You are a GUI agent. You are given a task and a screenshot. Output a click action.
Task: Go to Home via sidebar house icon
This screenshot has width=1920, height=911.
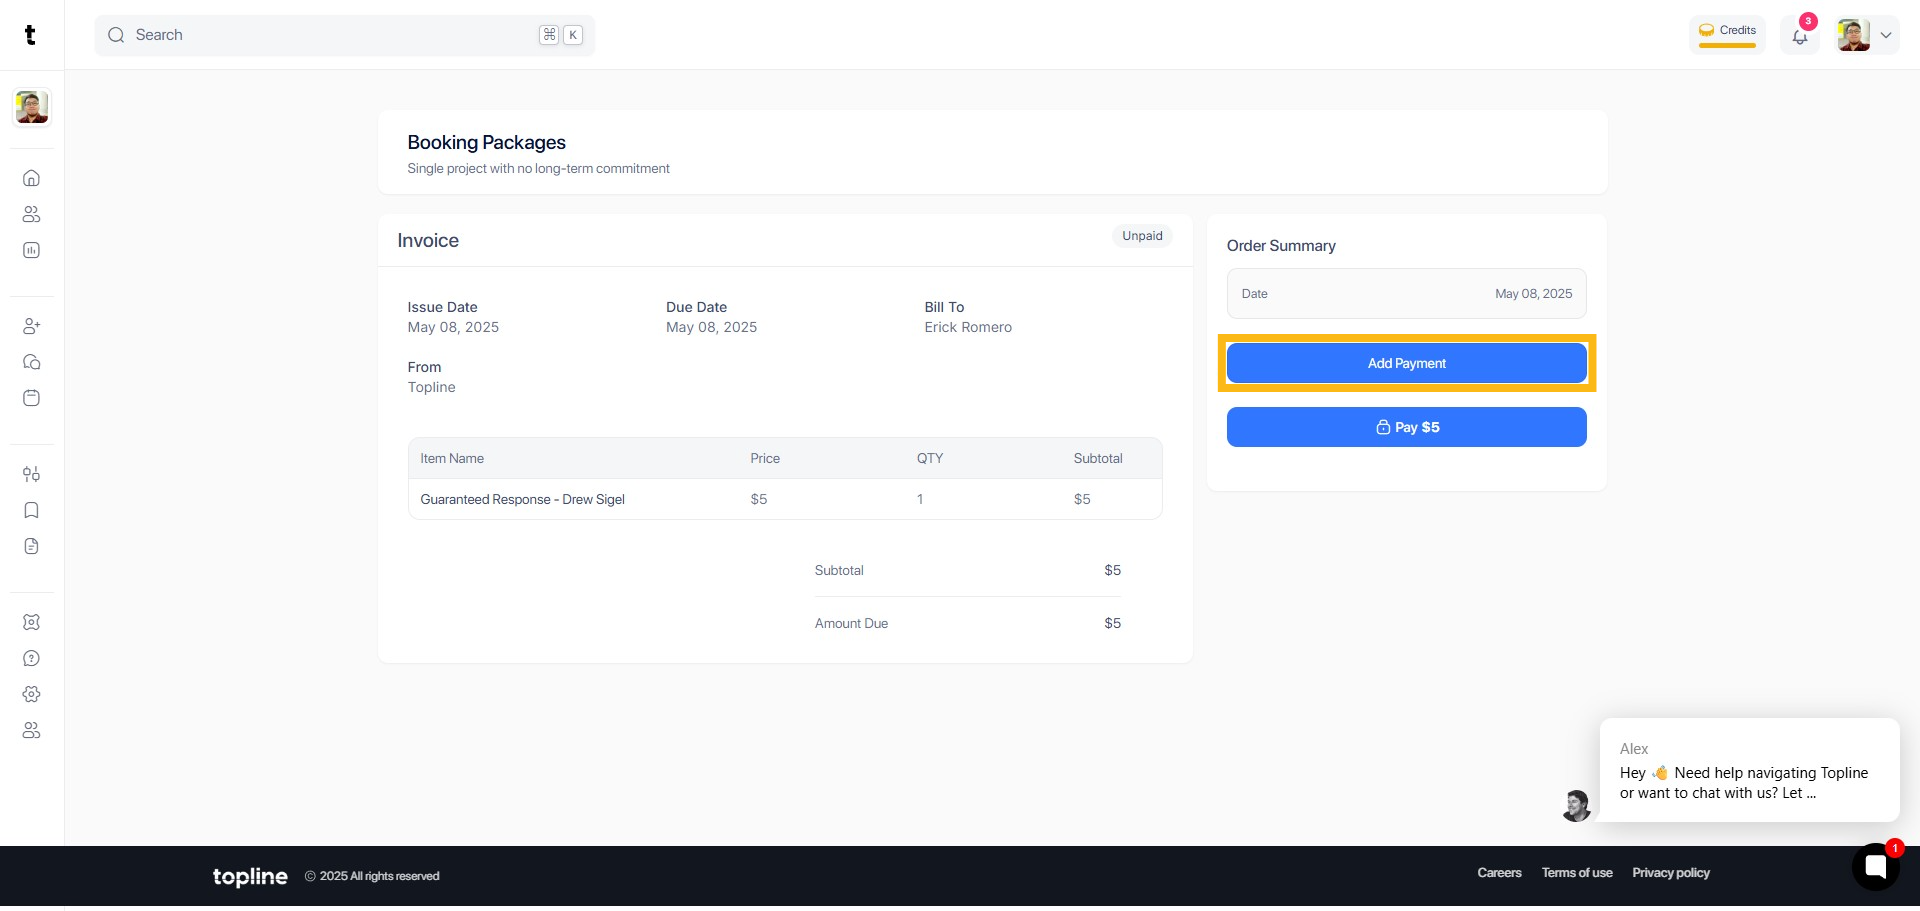pyautogui.click(x=32, y=178)
